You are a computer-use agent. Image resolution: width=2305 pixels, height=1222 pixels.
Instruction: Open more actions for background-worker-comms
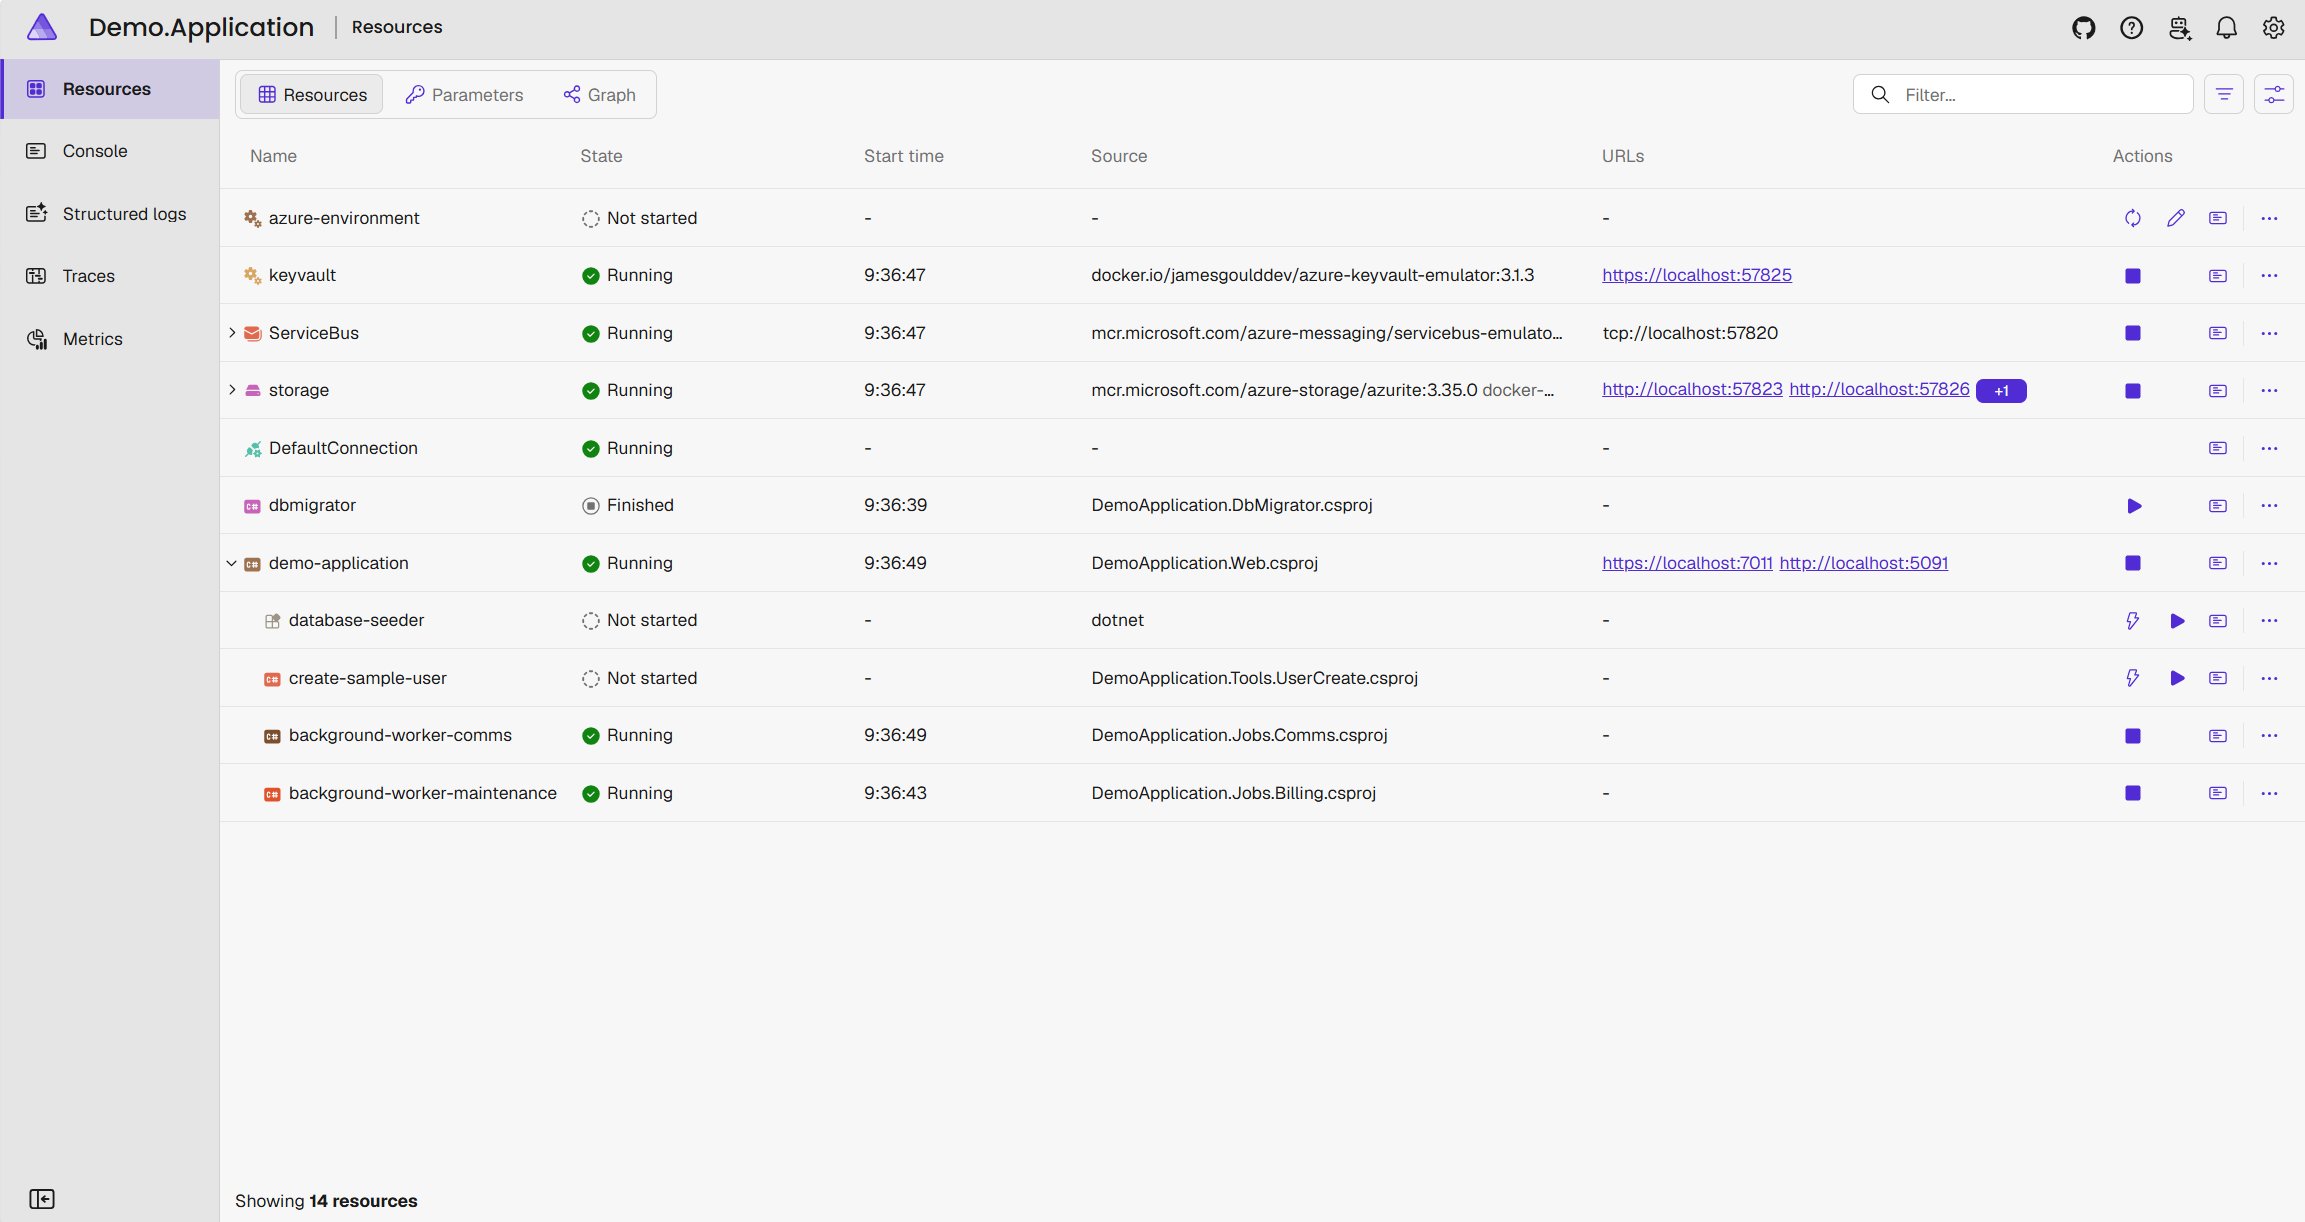pyautogui.click(x=2269, y=736)
